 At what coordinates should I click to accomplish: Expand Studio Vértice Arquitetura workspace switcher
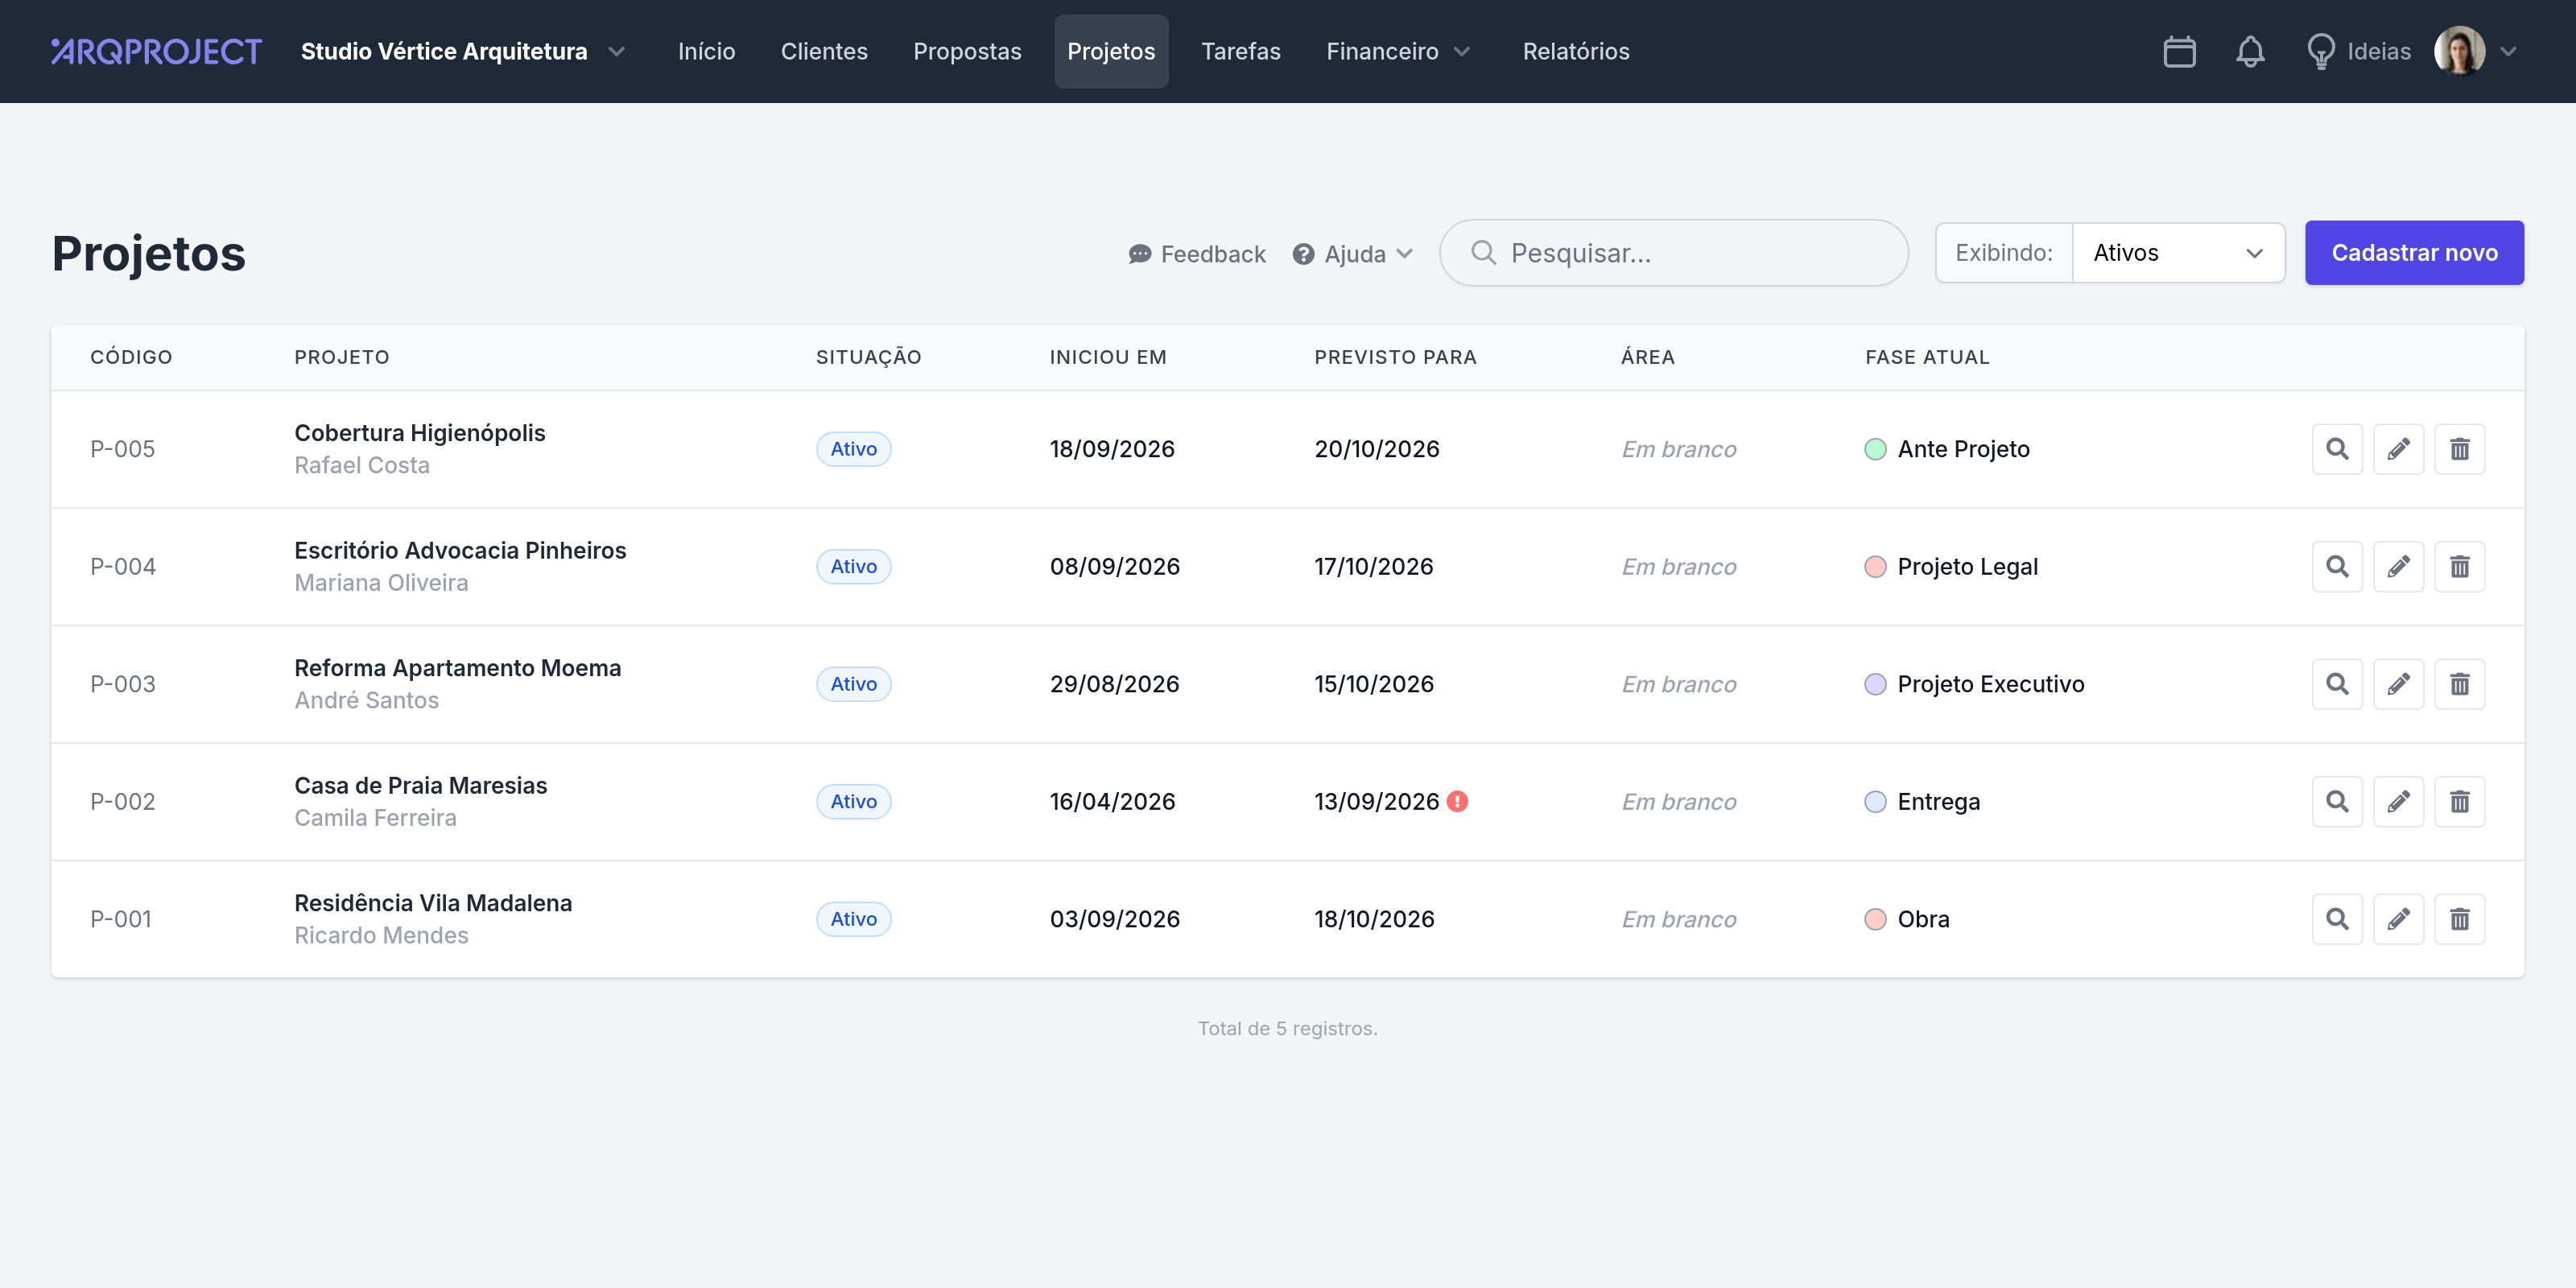coord(463,51)
